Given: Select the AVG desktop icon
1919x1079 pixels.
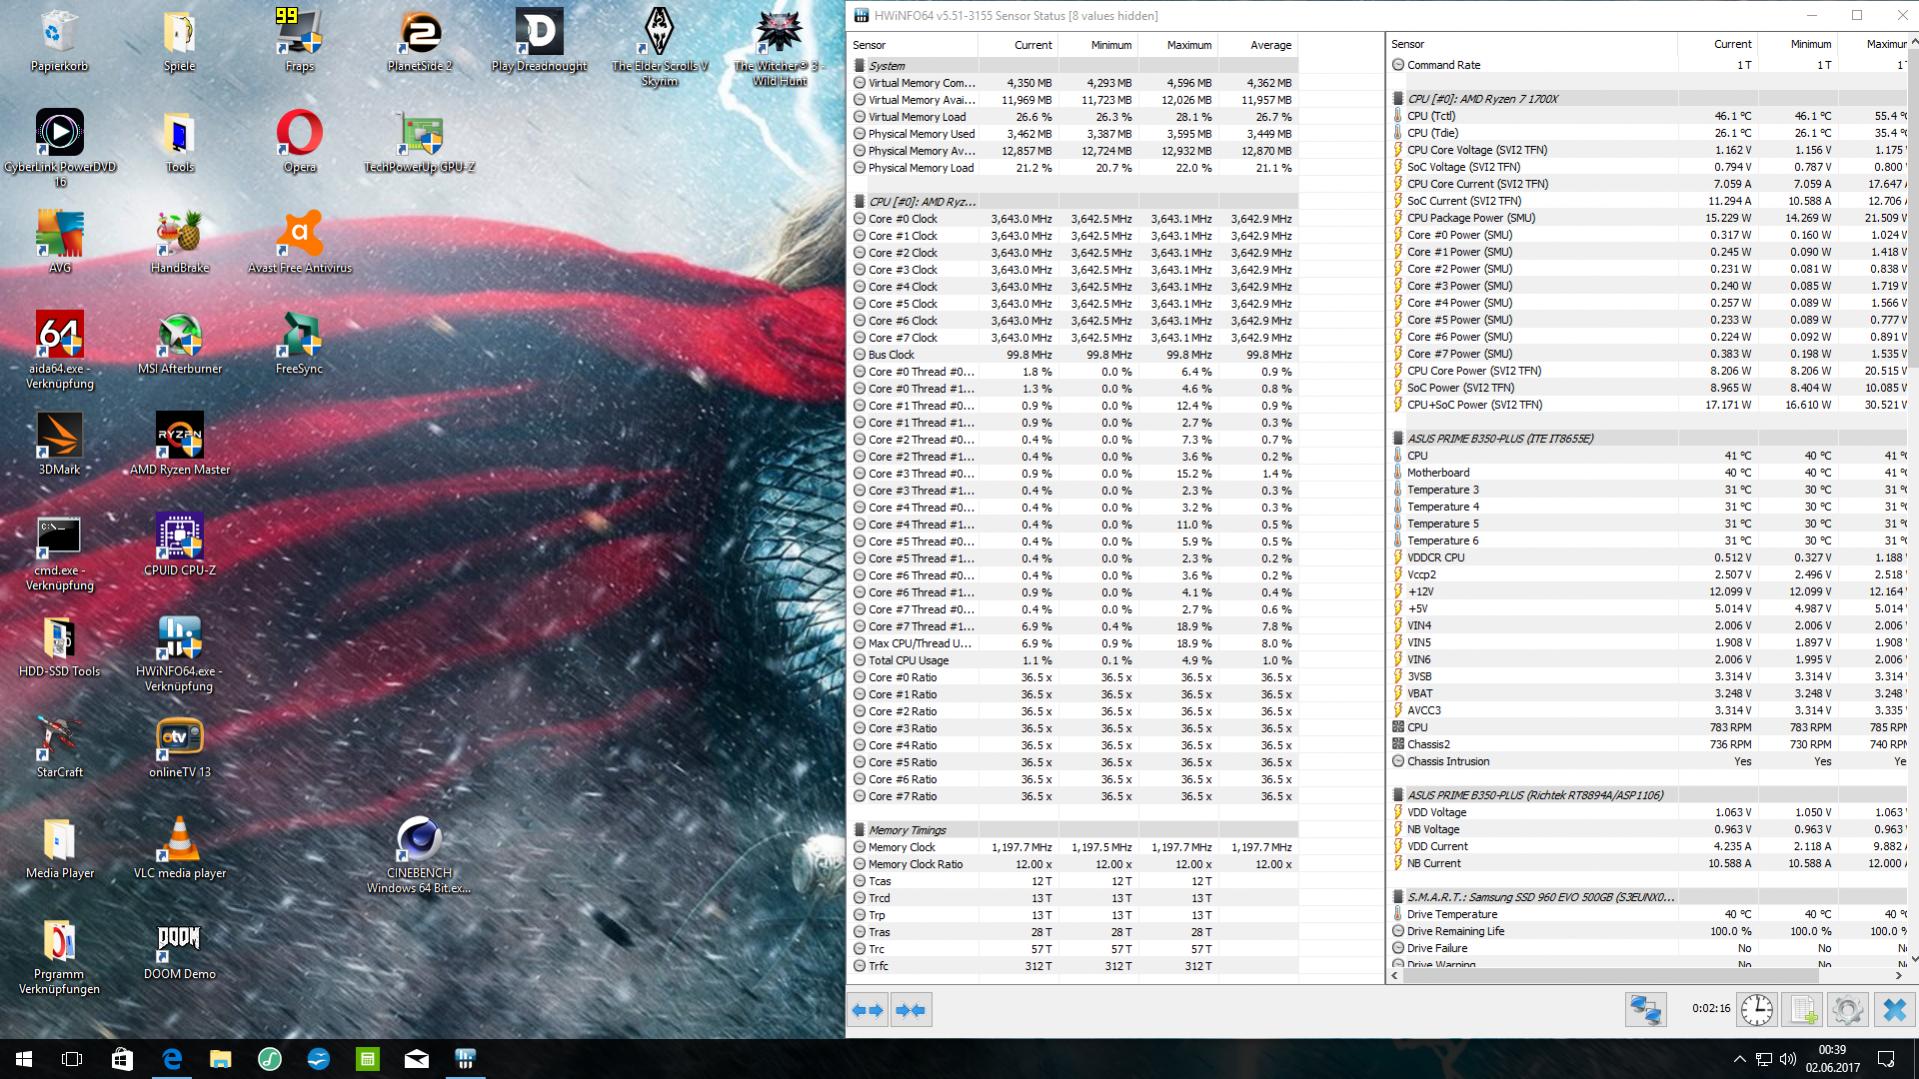Looking at the screenshot, I should point(59,242).
